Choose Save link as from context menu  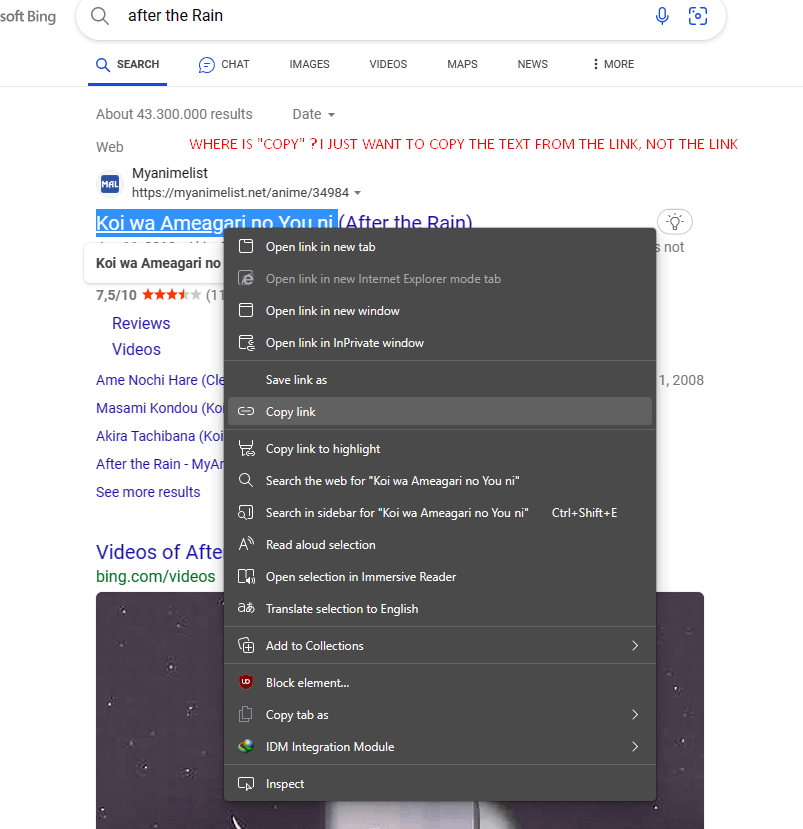pos(440,380)
